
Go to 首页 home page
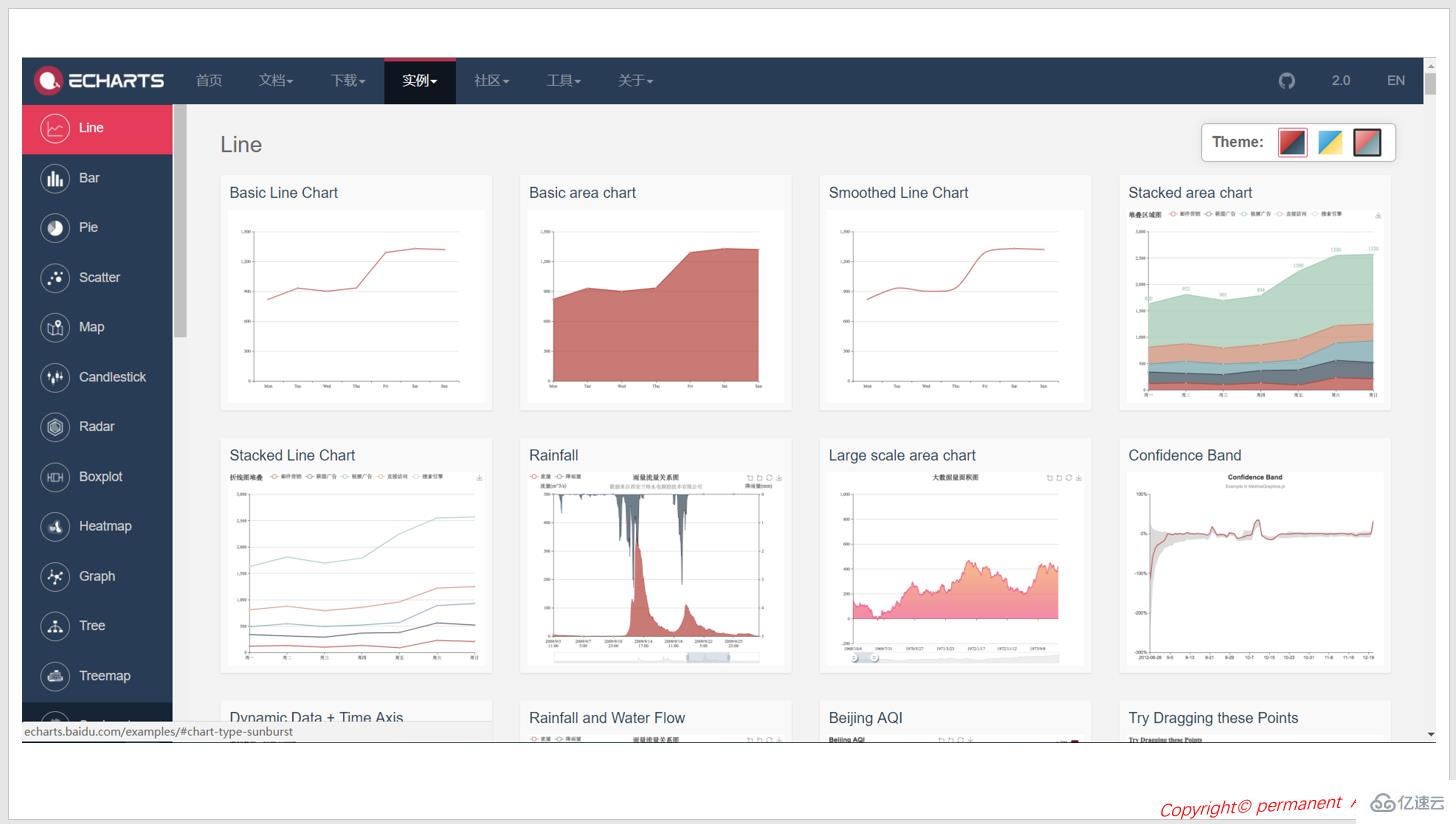coord(209,81)
